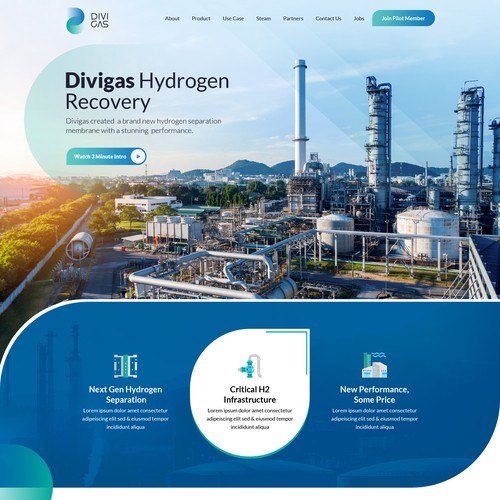
Task: Click the factory building icon
Action: [375, 365]
